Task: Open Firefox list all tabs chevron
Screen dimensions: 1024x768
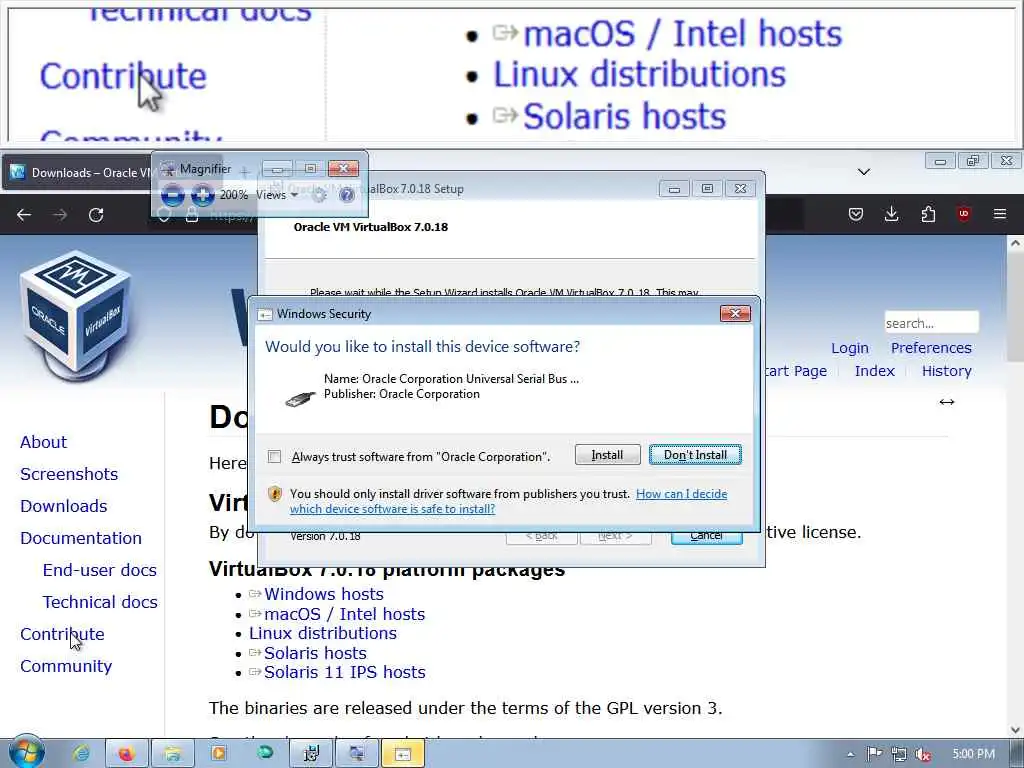Action: [x=863, y=172]
